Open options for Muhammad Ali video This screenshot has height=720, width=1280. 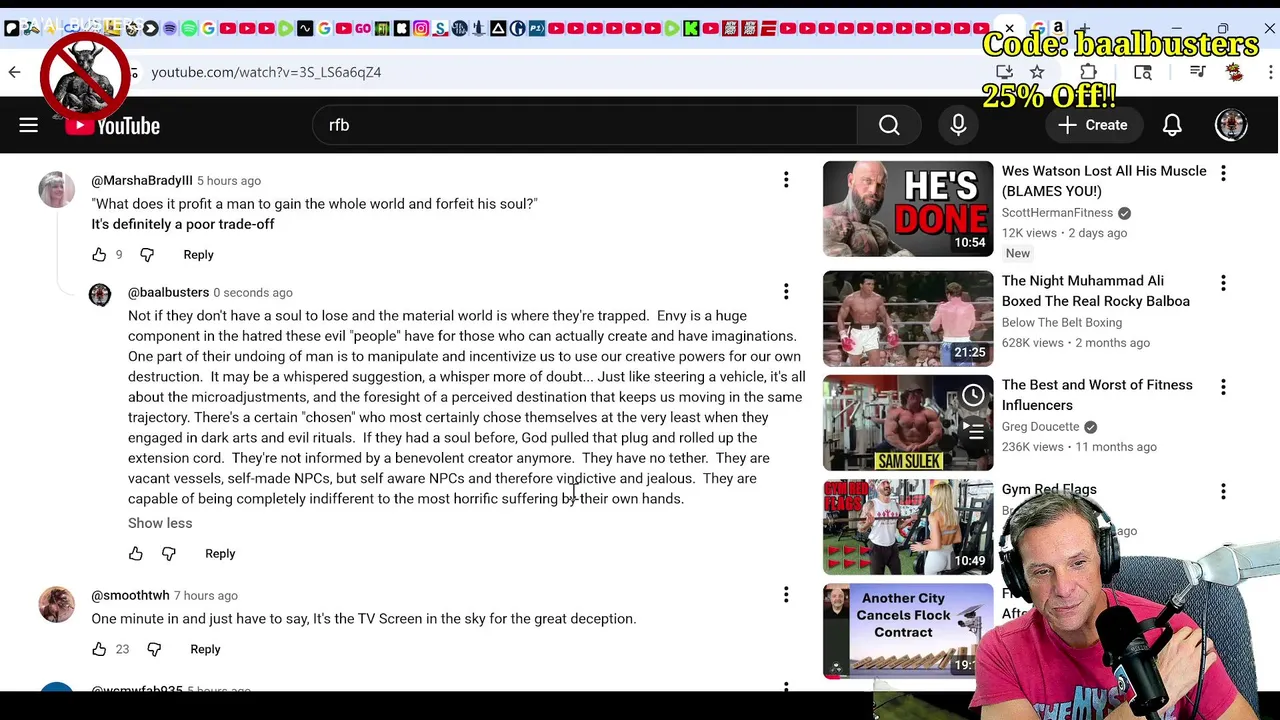(x=1223, y=283)
